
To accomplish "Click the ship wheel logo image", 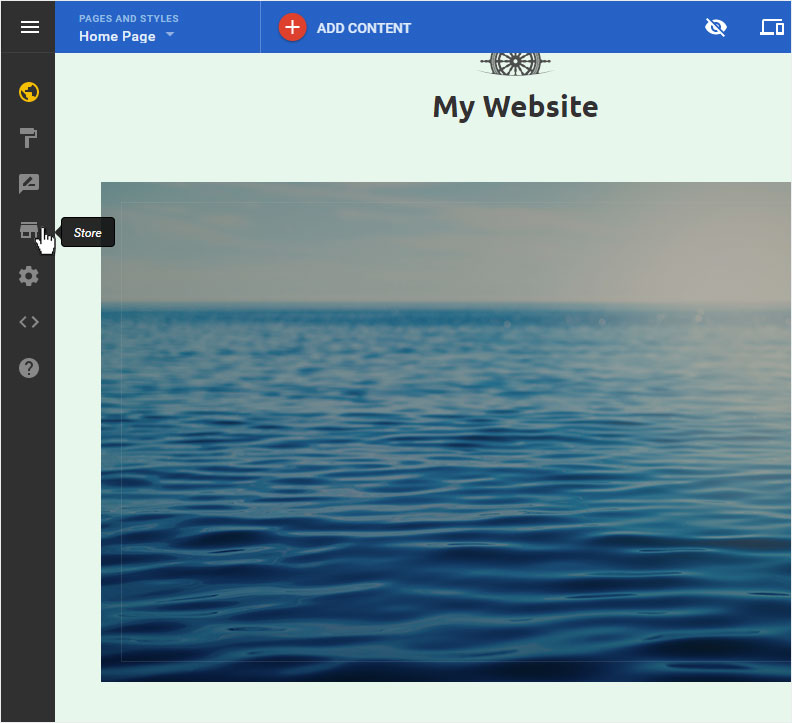I will 515,64.
